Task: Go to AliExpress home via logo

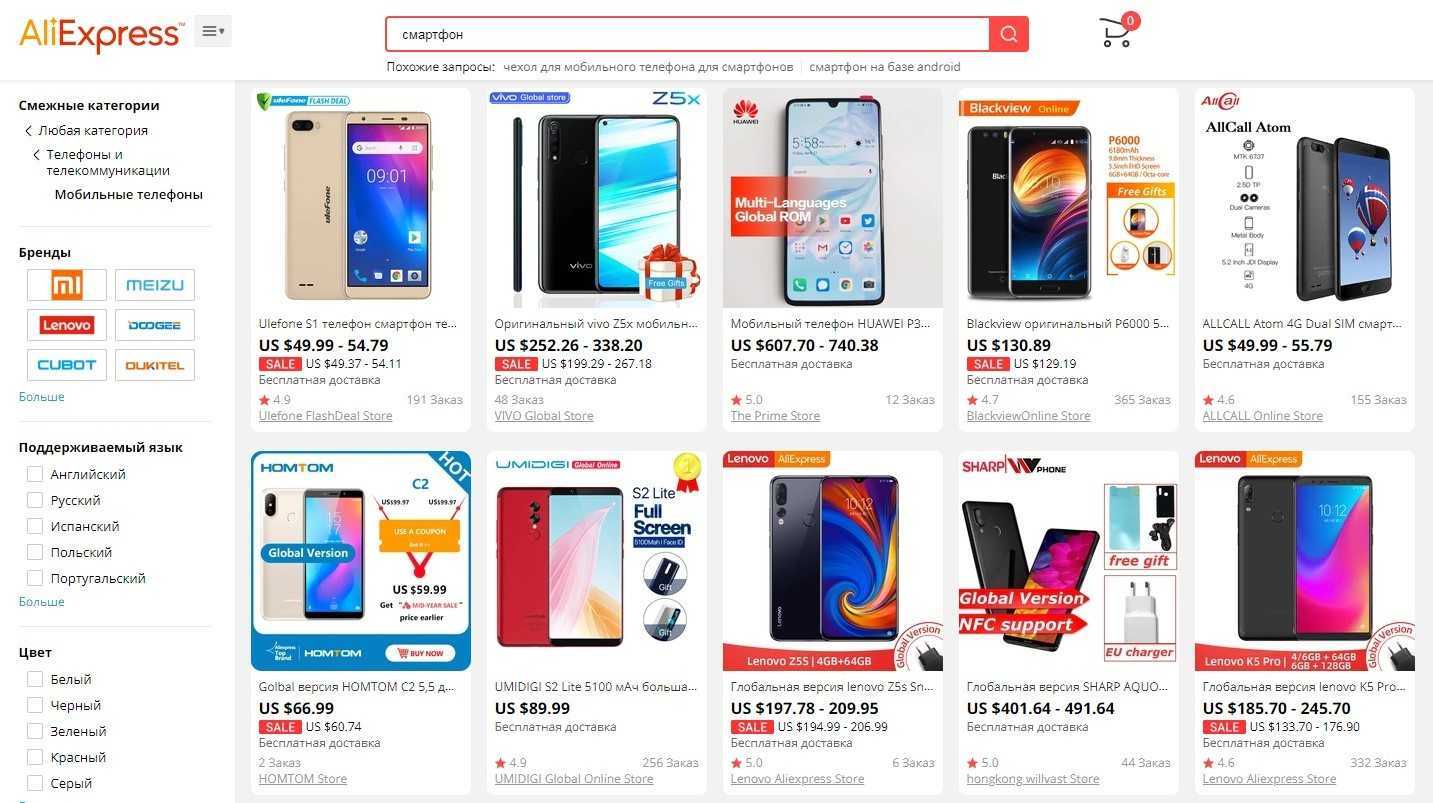Action: [101, 34]
